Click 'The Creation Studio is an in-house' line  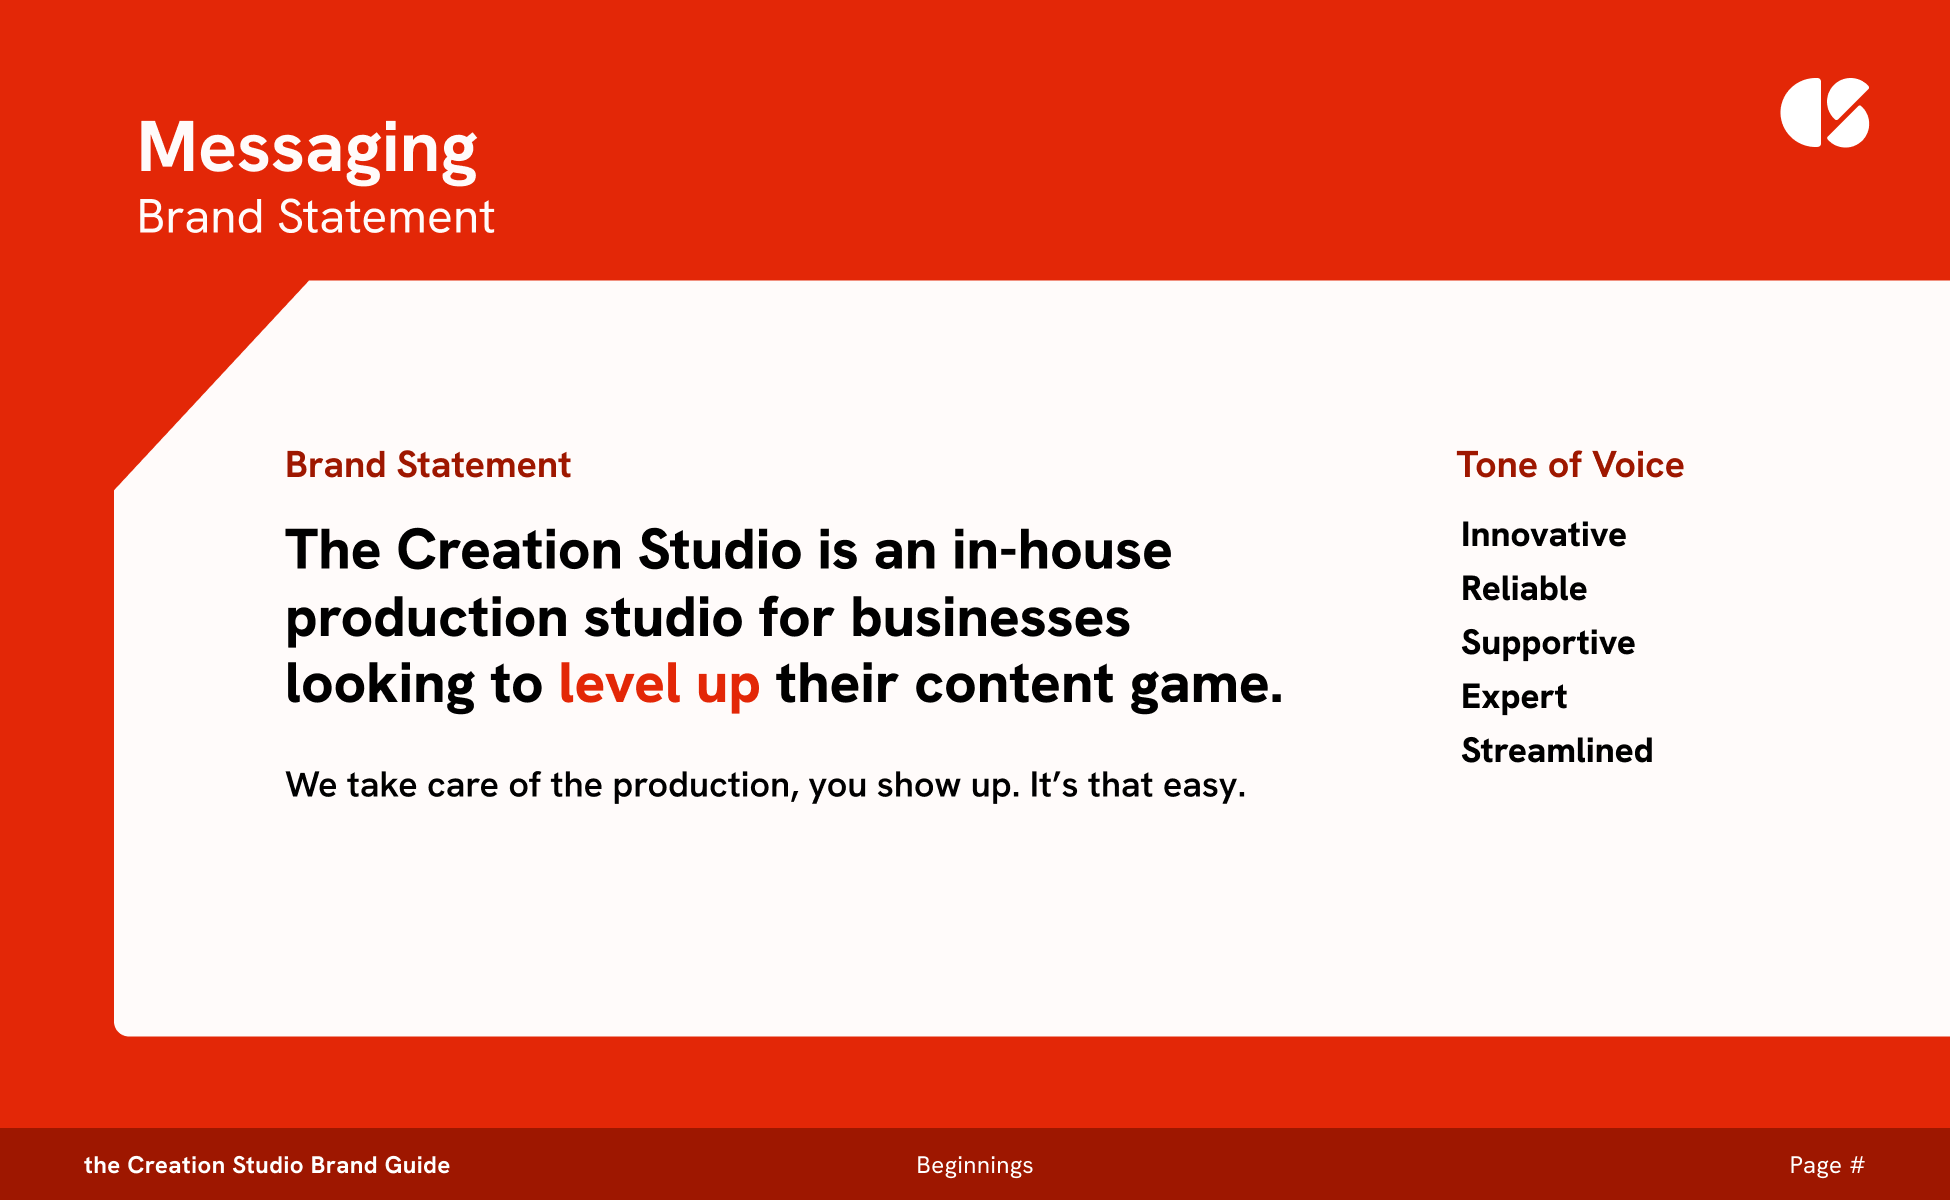(728, 551)
